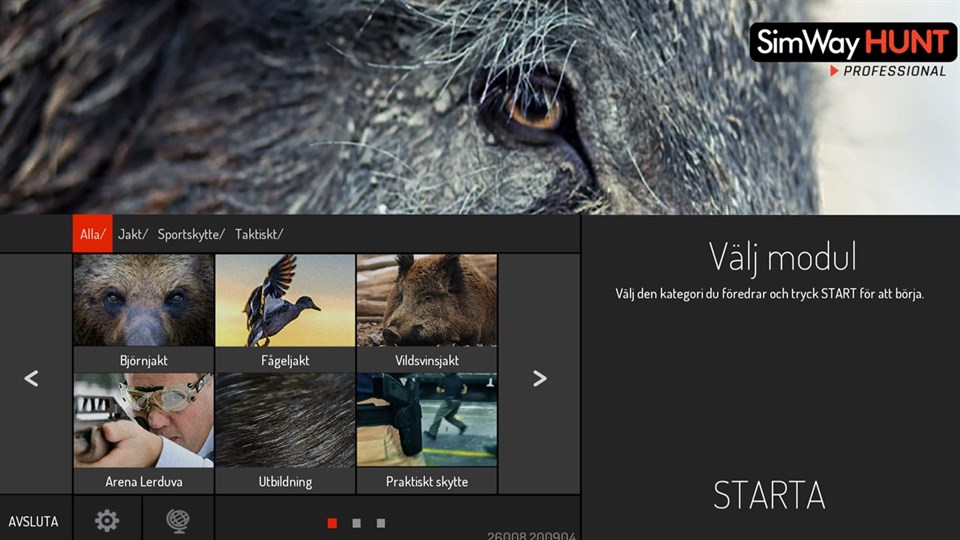Viewport: 960px width, 540px height.
Task: Switch to the Sportskytte category tab
Action: [x=190, y=235]
